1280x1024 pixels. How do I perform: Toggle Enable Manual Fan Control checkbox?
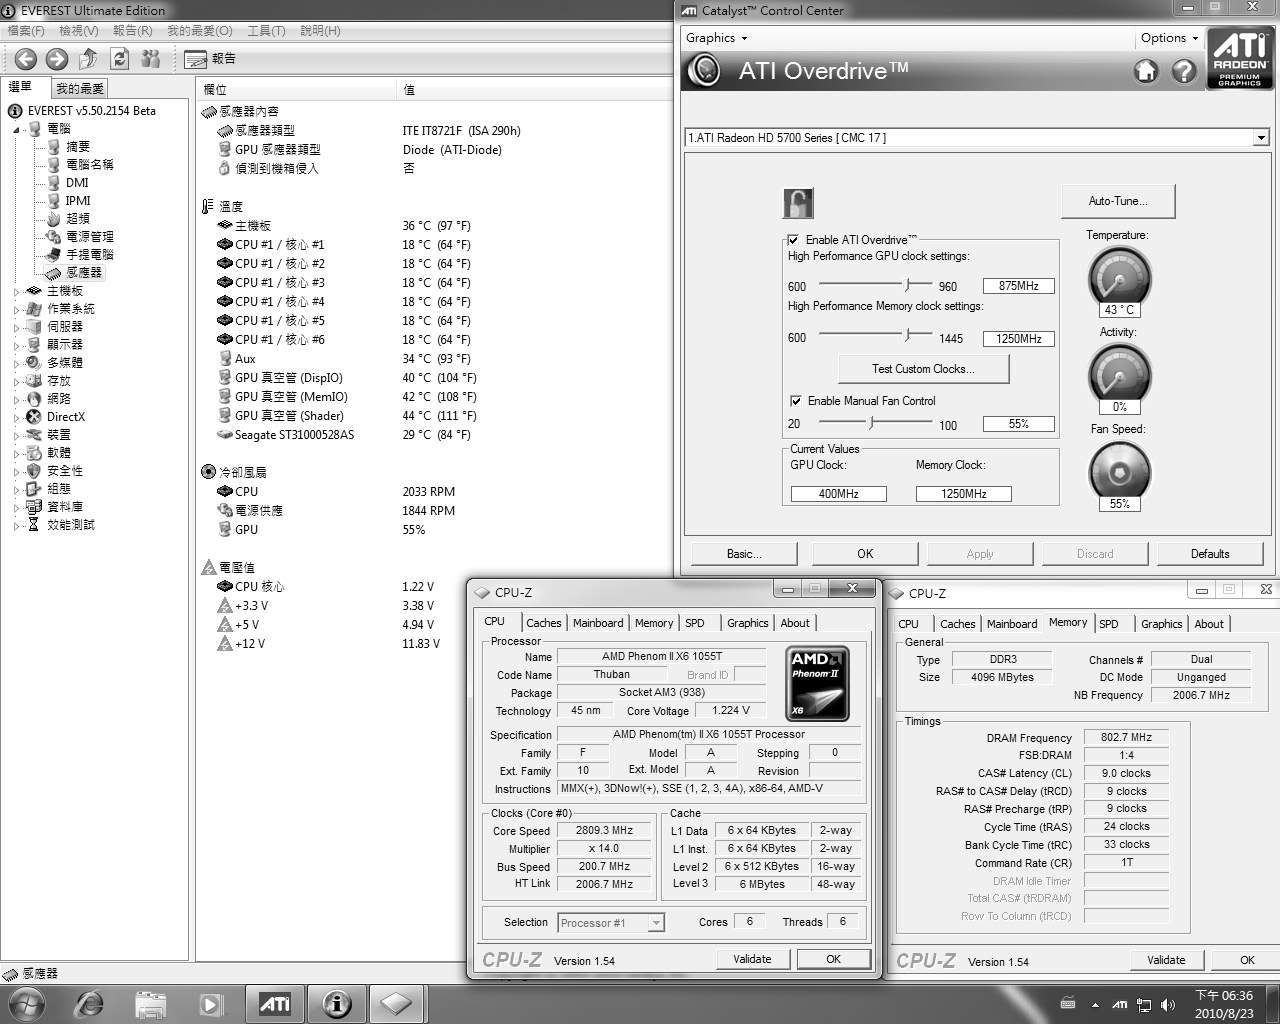pos(796,401)
